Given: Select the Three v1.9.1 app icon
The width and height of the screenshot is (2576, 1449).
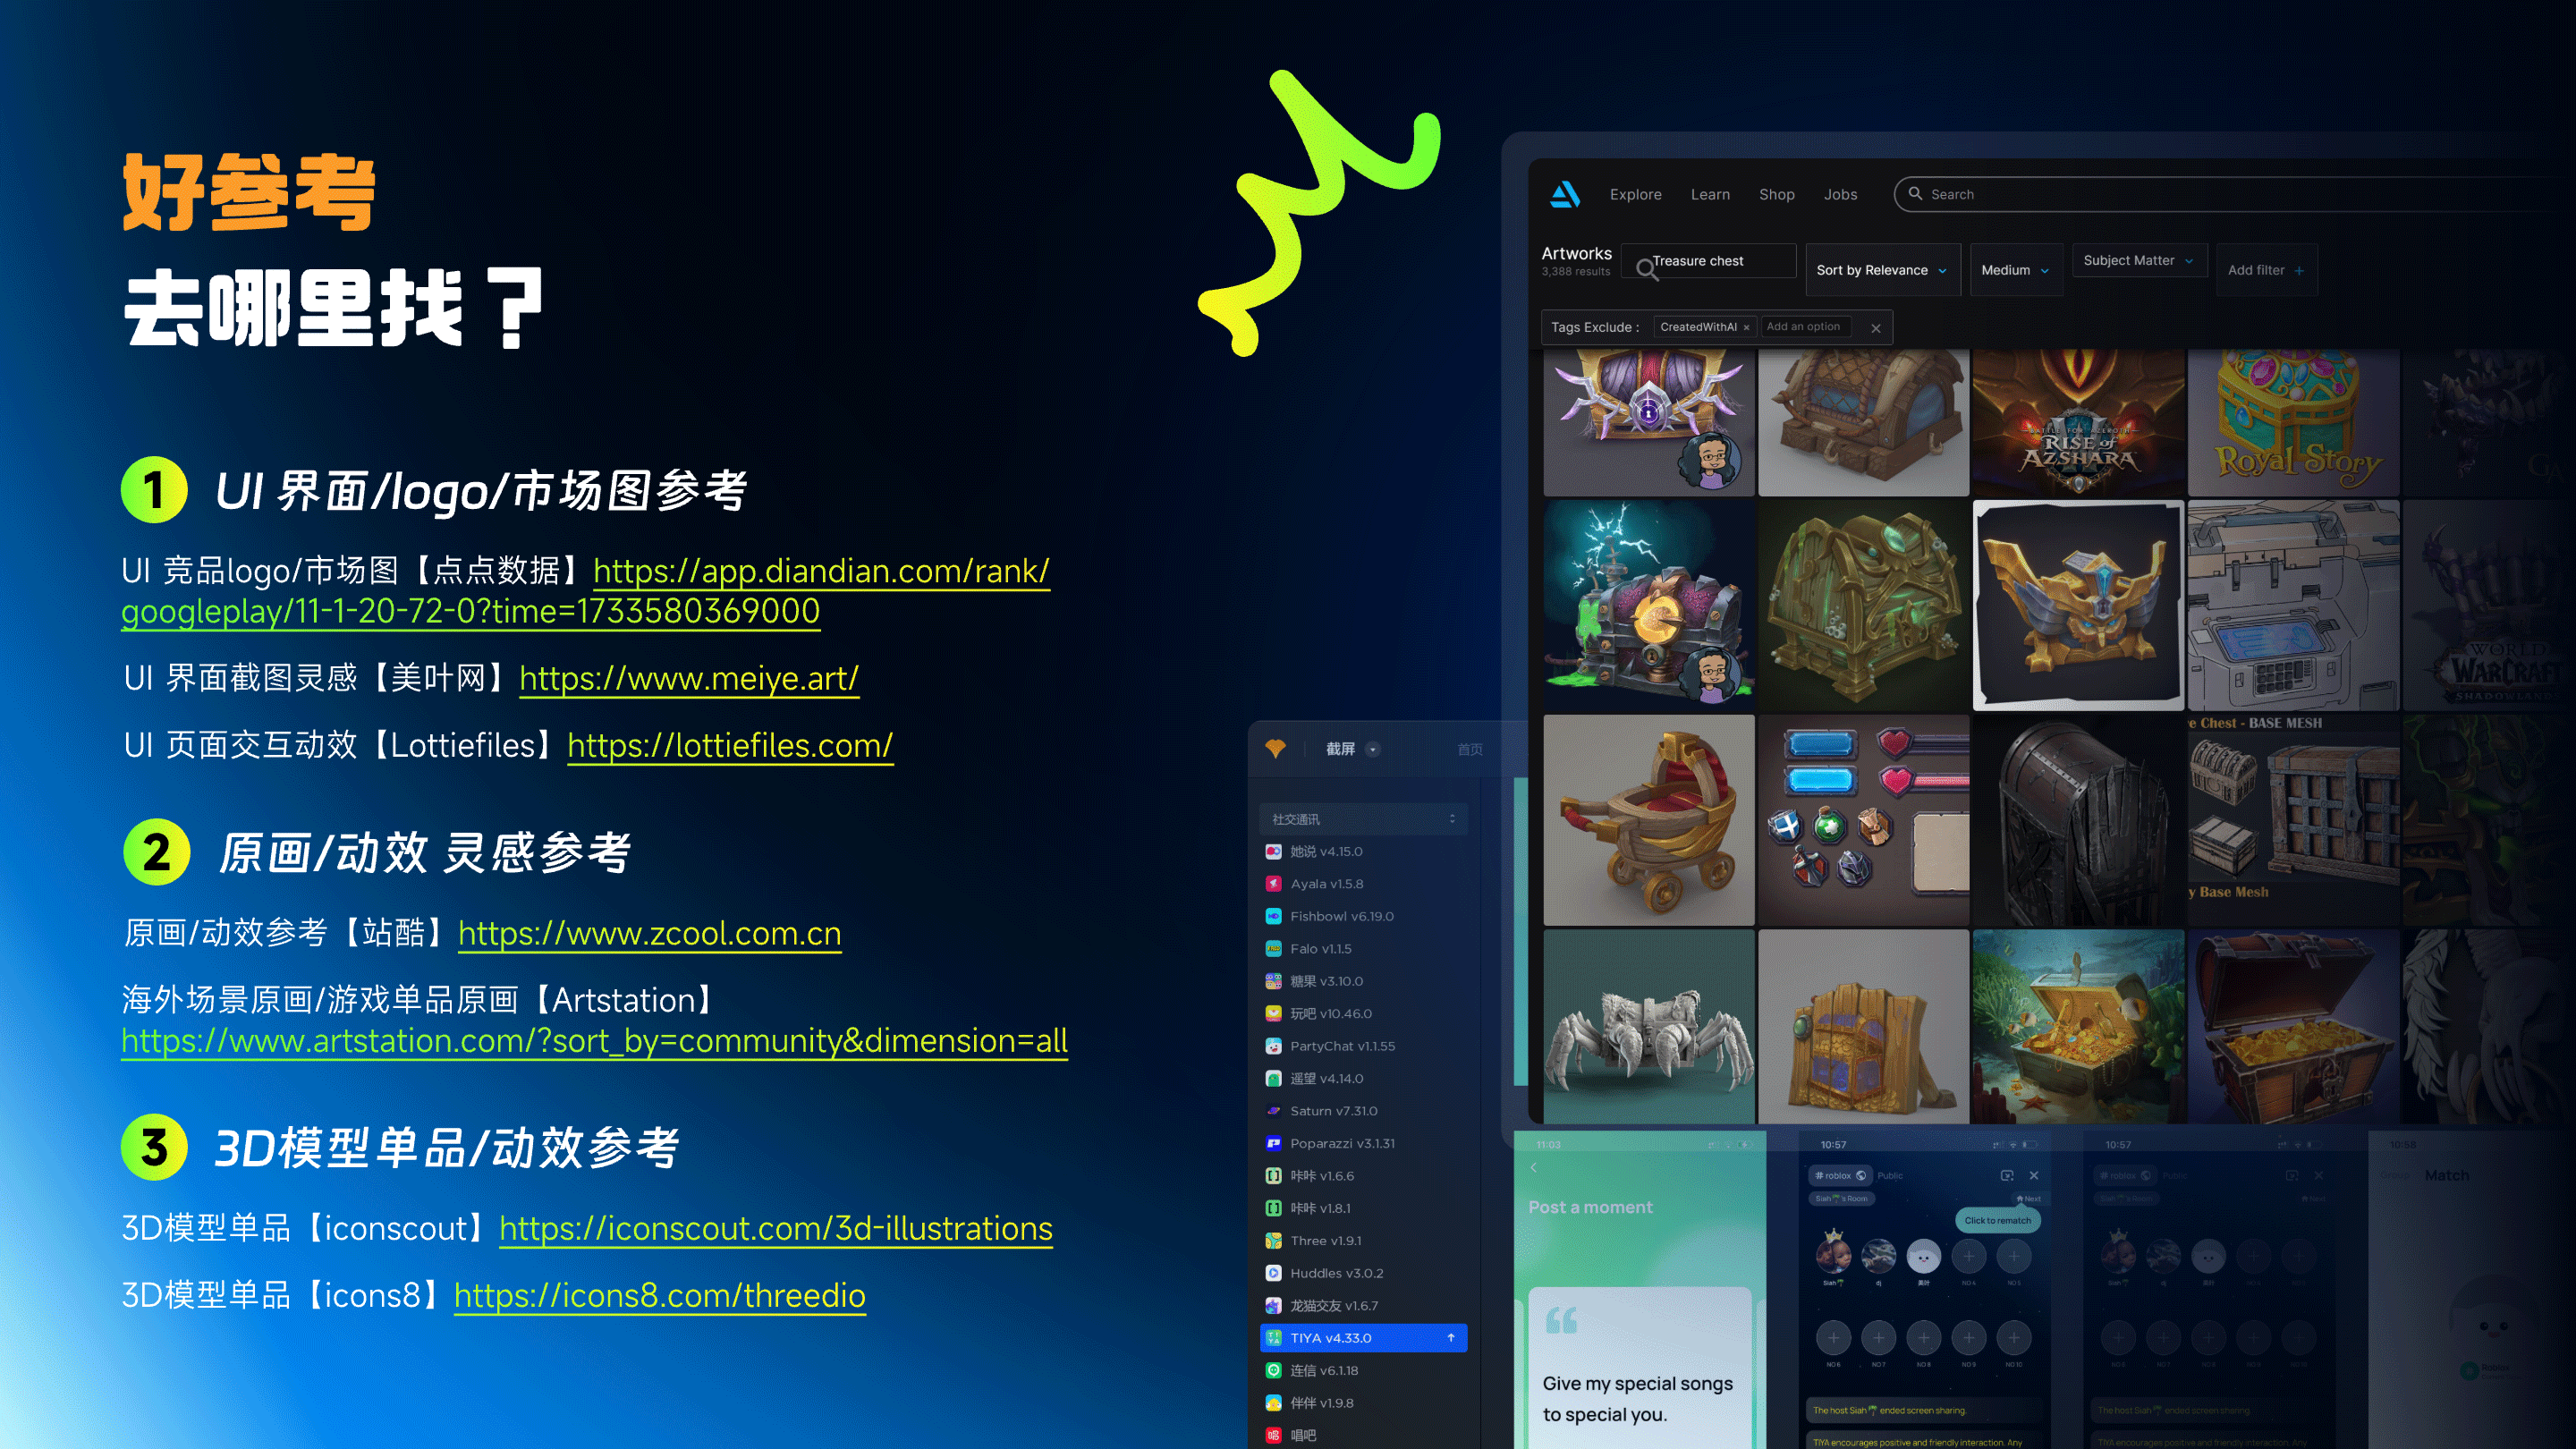Looking at the screenshot, I should click(1273, 1241).
